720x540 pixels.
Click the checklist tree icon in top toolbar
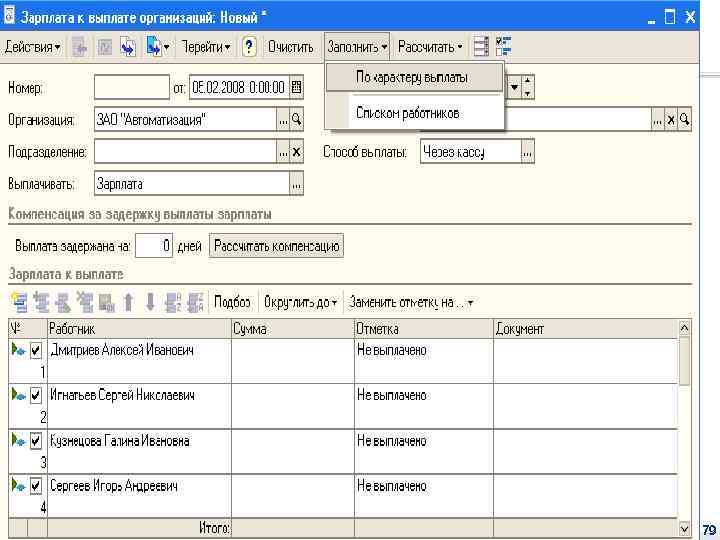tap(504, 47)
